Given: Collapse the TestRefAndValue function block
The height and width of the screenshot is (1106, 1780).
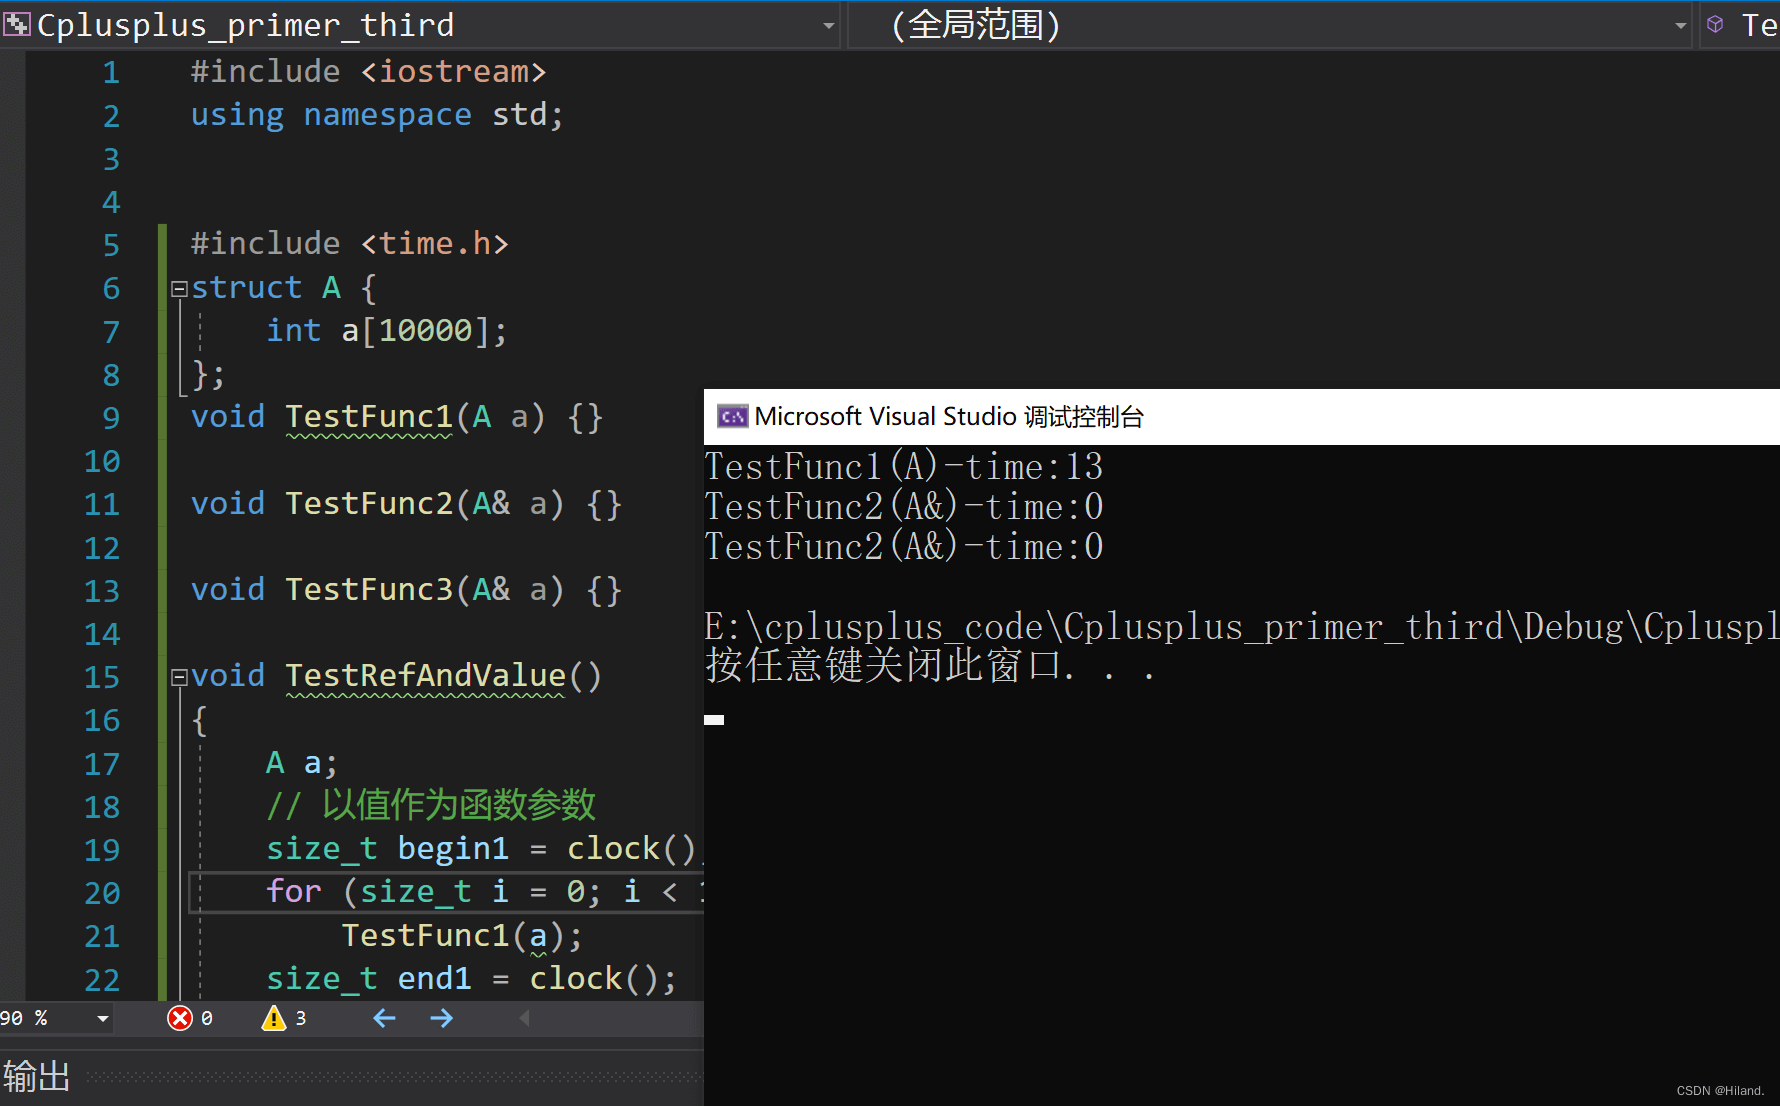Looking at the screenshot, I should (179, 677).
